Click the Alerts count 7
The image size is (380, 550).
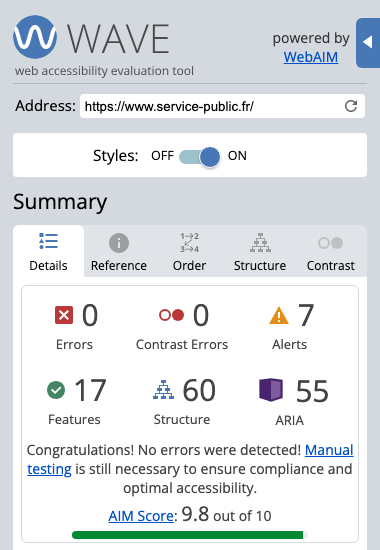(306, 315)
